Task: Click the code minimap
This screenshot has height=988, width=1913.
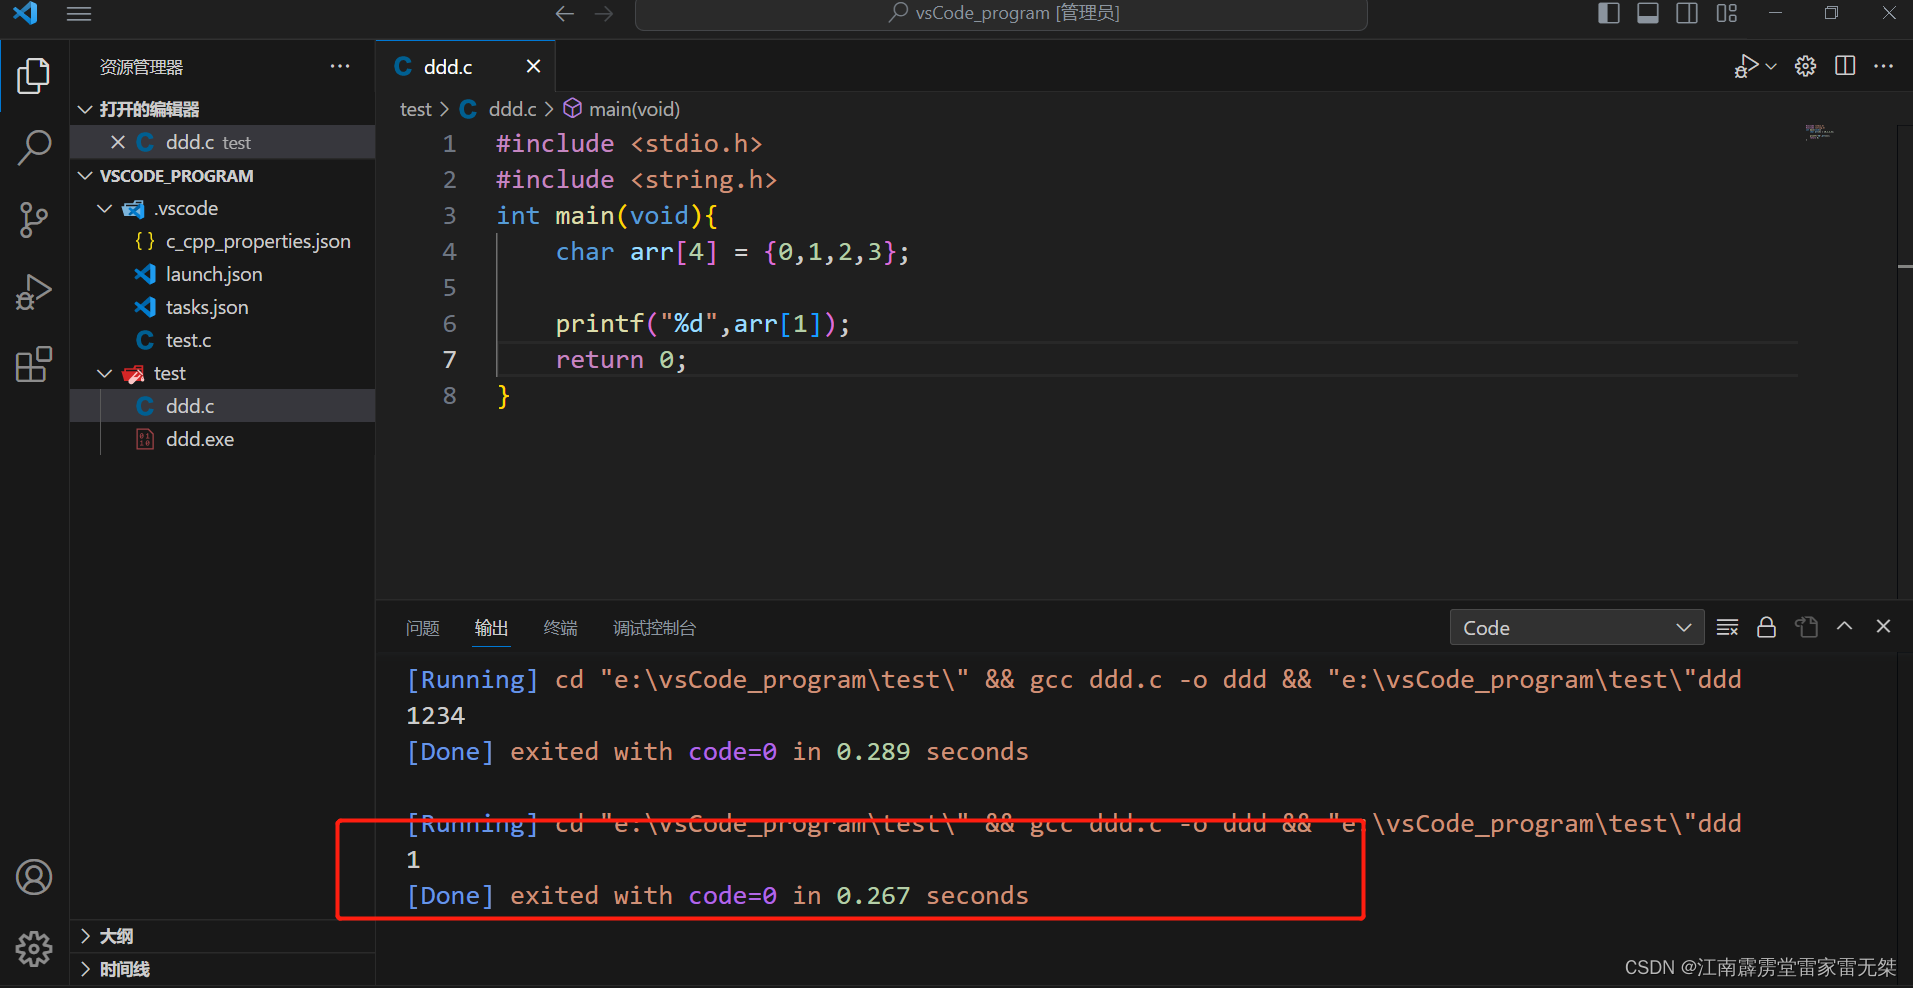Action: point(1820,132)
